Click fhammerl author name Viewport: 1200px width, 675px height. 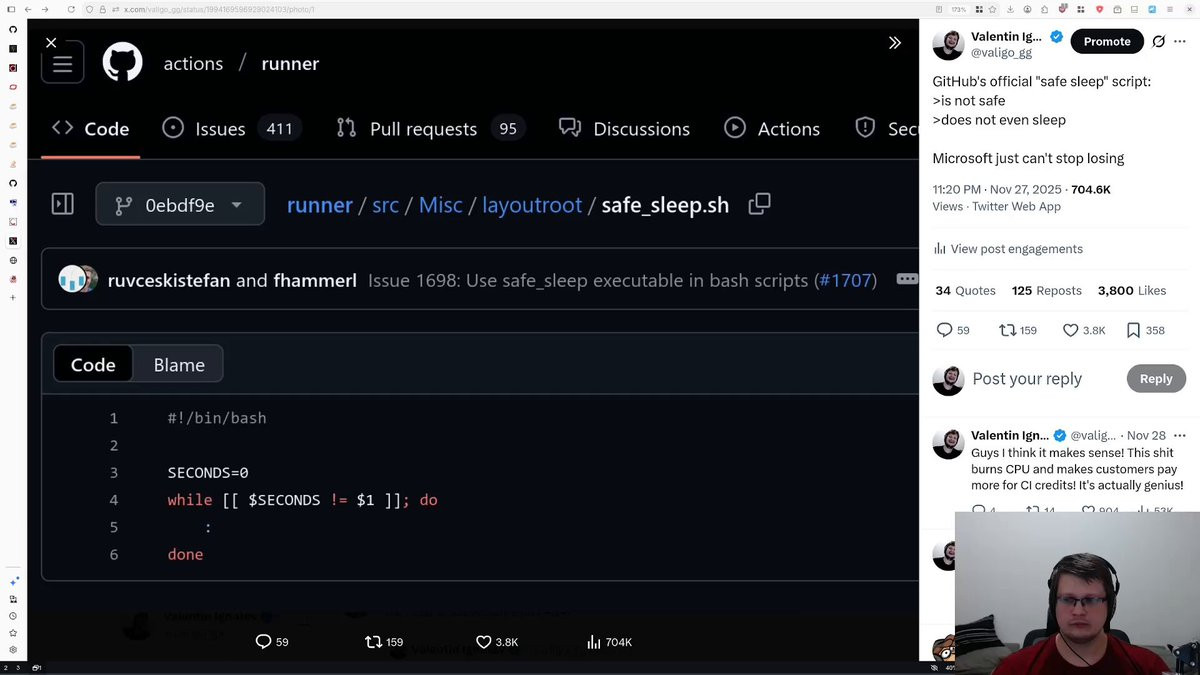pyautogui.click(x=314, y=280)
